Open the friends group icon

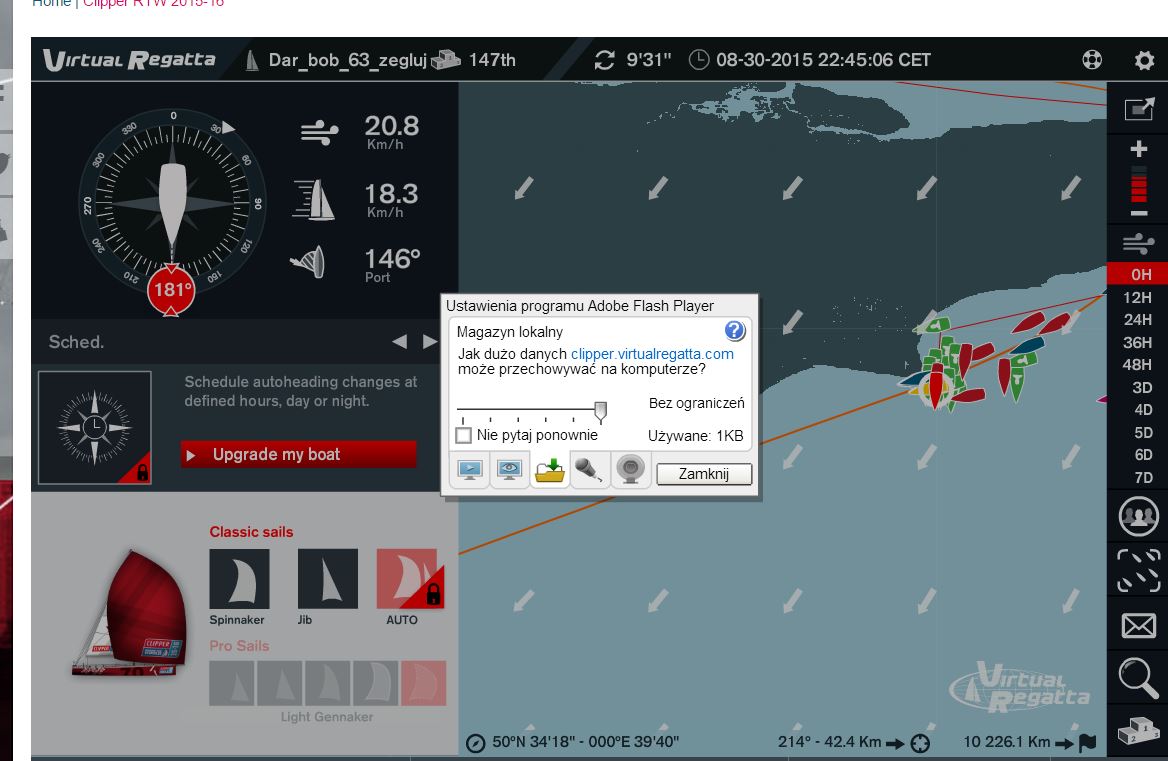[x=1138, y=516]
